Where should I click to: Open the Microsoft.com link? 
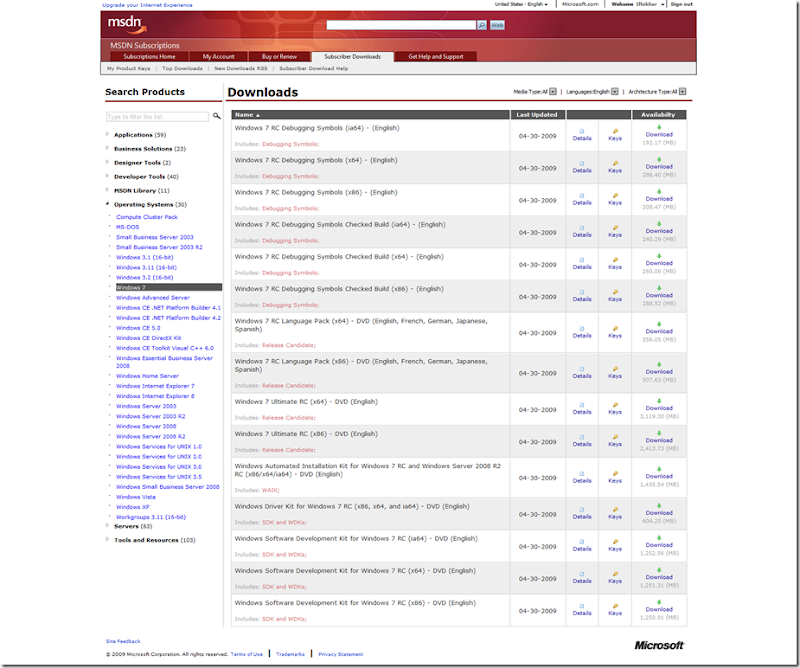tap(580, 4)
